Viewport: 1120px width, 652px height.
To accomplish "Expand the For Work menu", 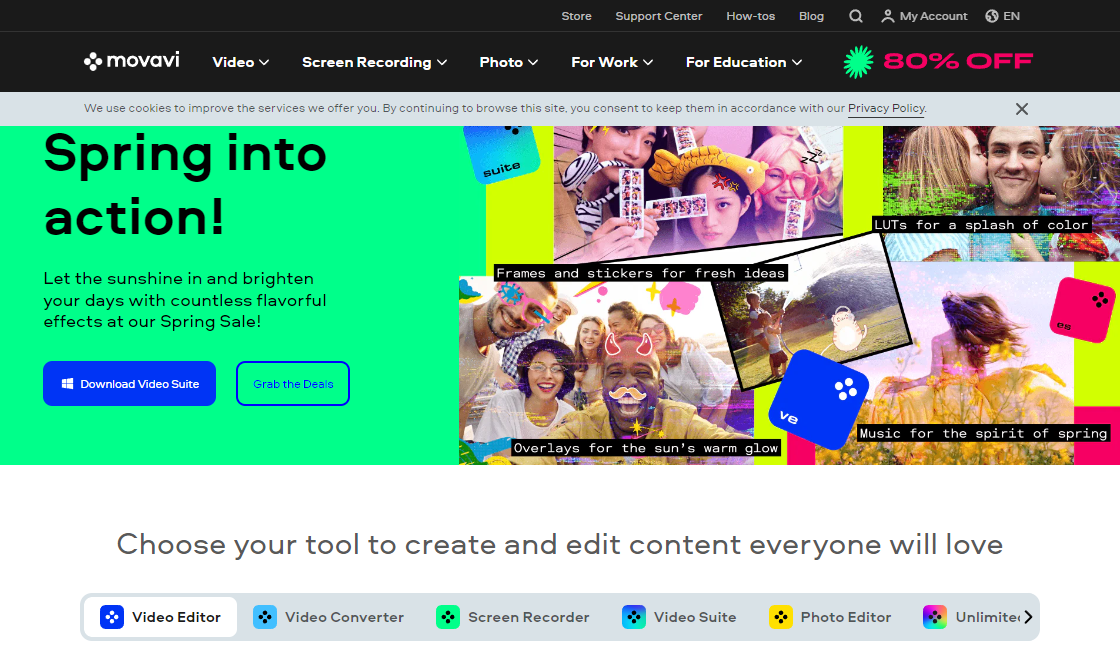I will (612, 62).
